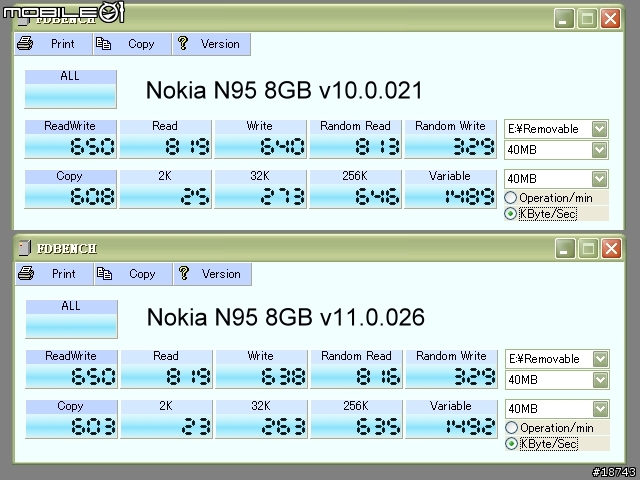640x480 pixels.
Task: Run Copy benchmark showing 603 in bottom window
Action: (71, 419)
